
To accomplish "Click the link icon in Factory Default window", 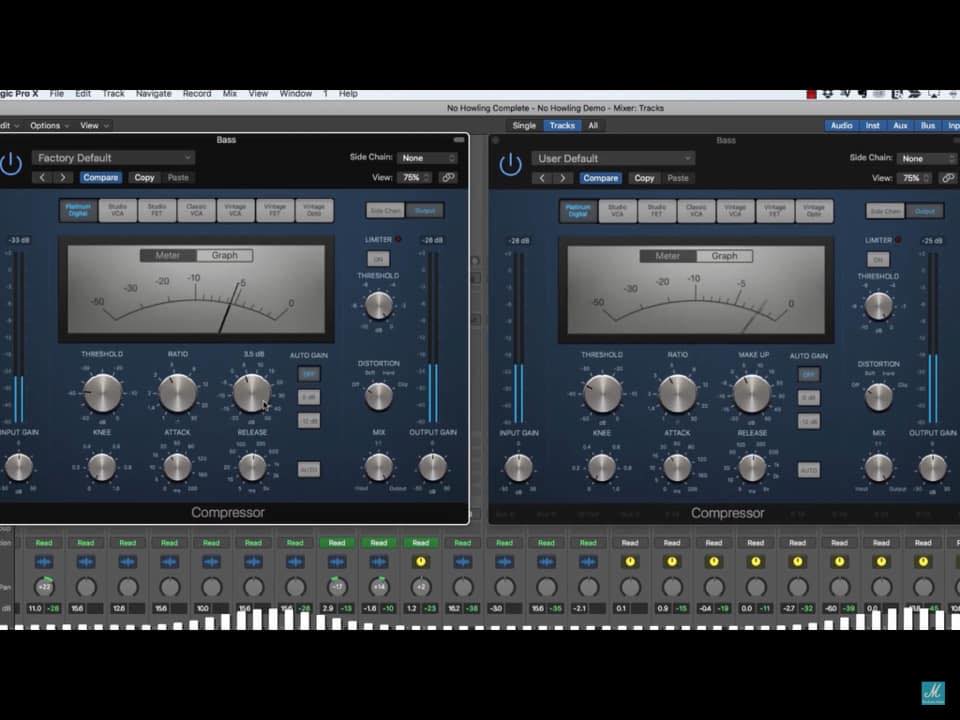I will coord(448,178).
